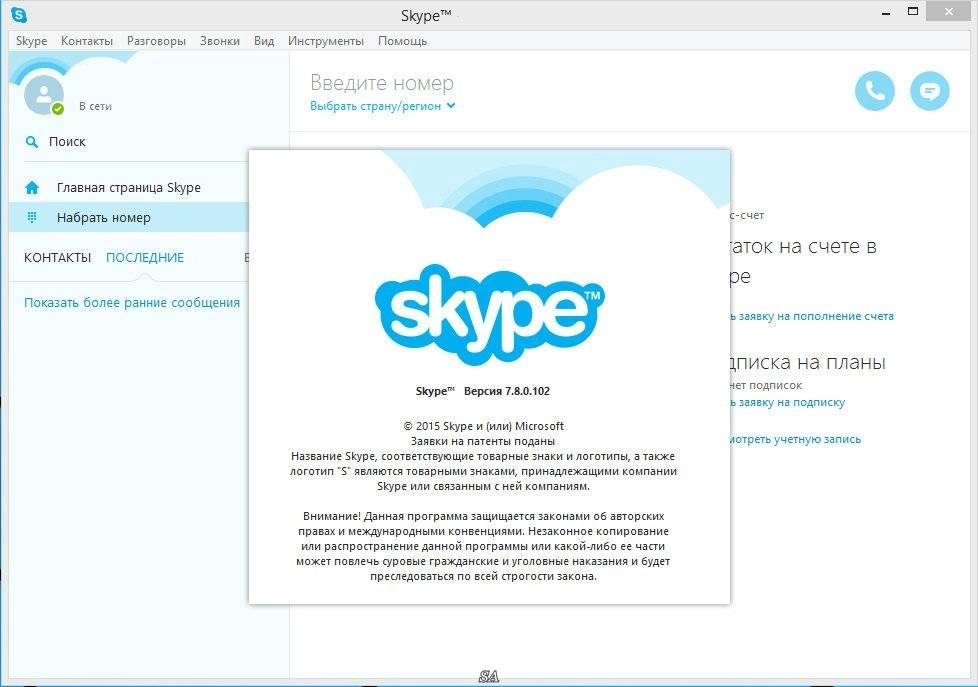Click the Skype logo icon in title bar

[19, 14]
